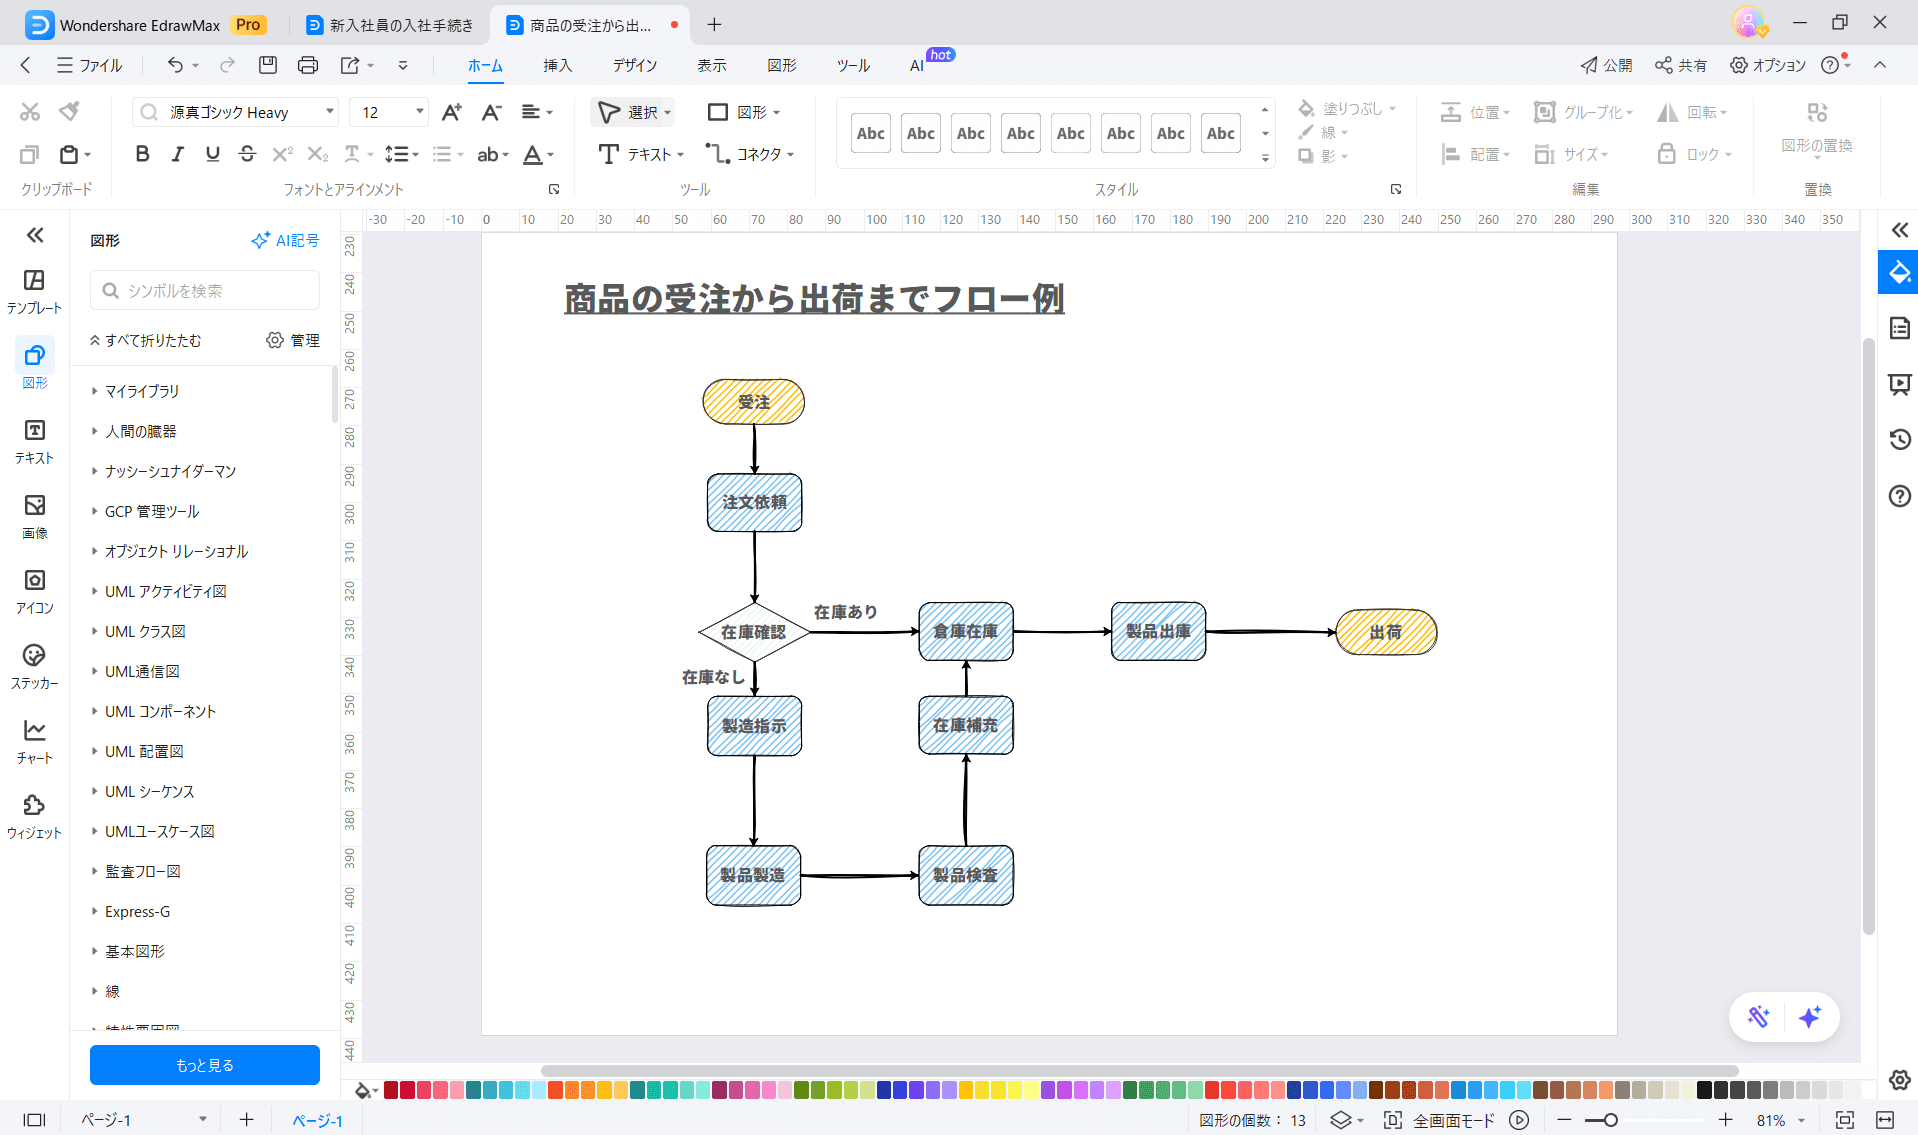This screenshot has height=1135, width=1918.
Task: Click the Cut scissors icon
Action: (x=30, y=111)
